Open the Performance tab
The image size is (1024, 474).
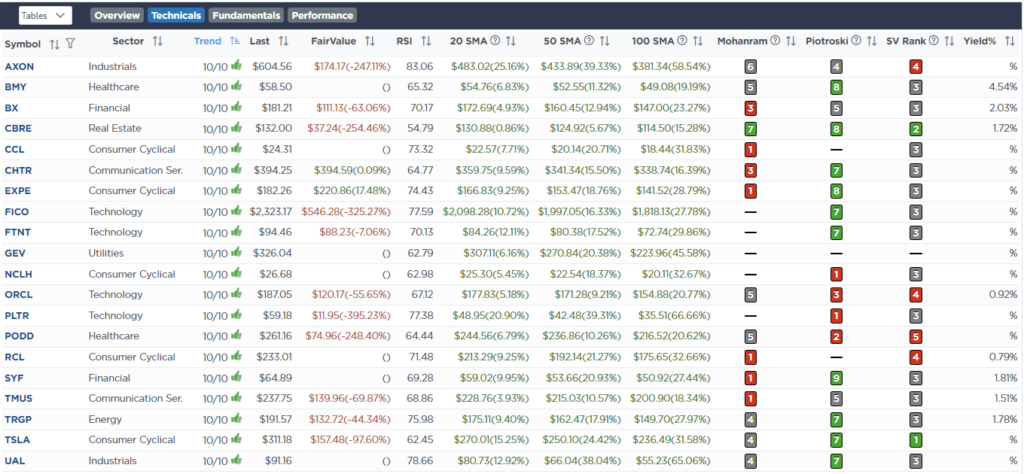(322, 16)
